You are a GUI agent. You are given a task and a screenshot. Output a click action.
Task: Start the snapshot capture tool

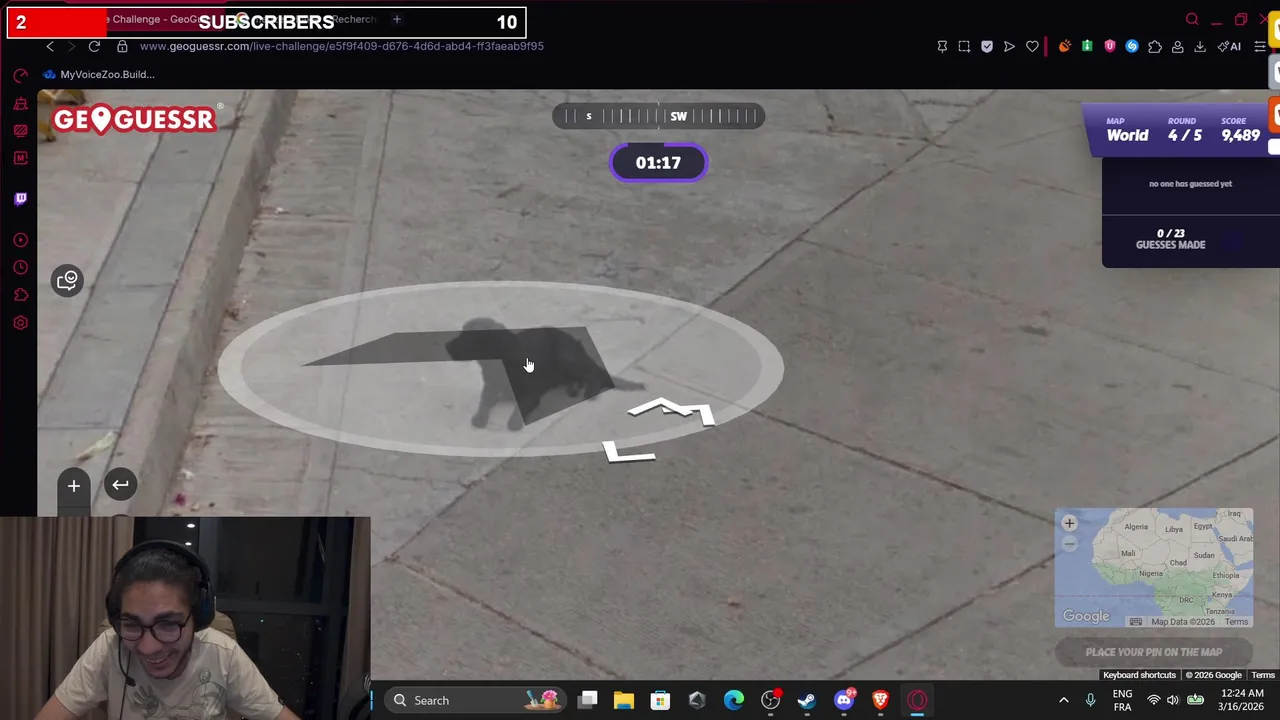point(964,46)
